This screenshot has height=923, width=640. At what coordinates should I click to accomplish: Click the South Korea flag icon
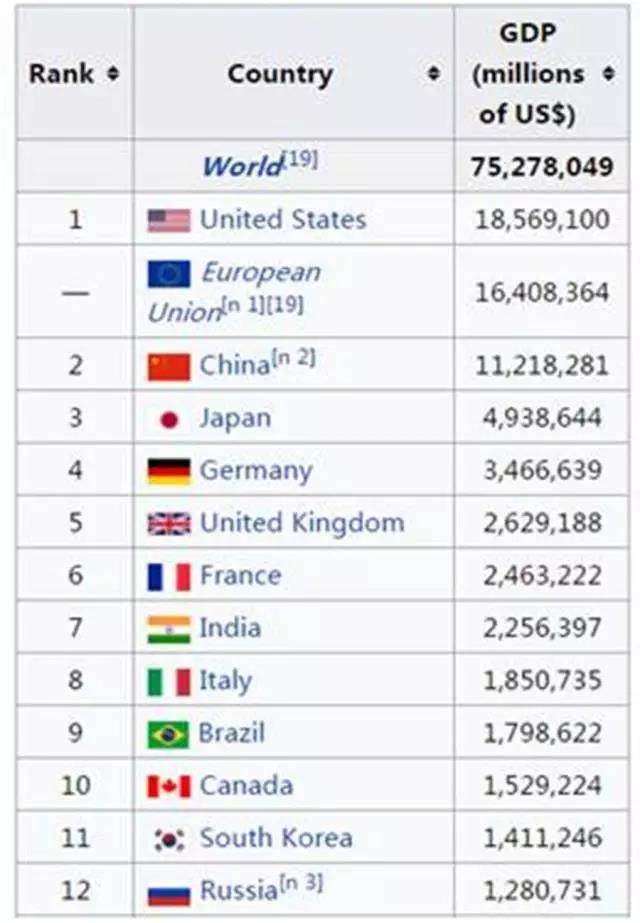pyautogui.click(x=169, y=839)
